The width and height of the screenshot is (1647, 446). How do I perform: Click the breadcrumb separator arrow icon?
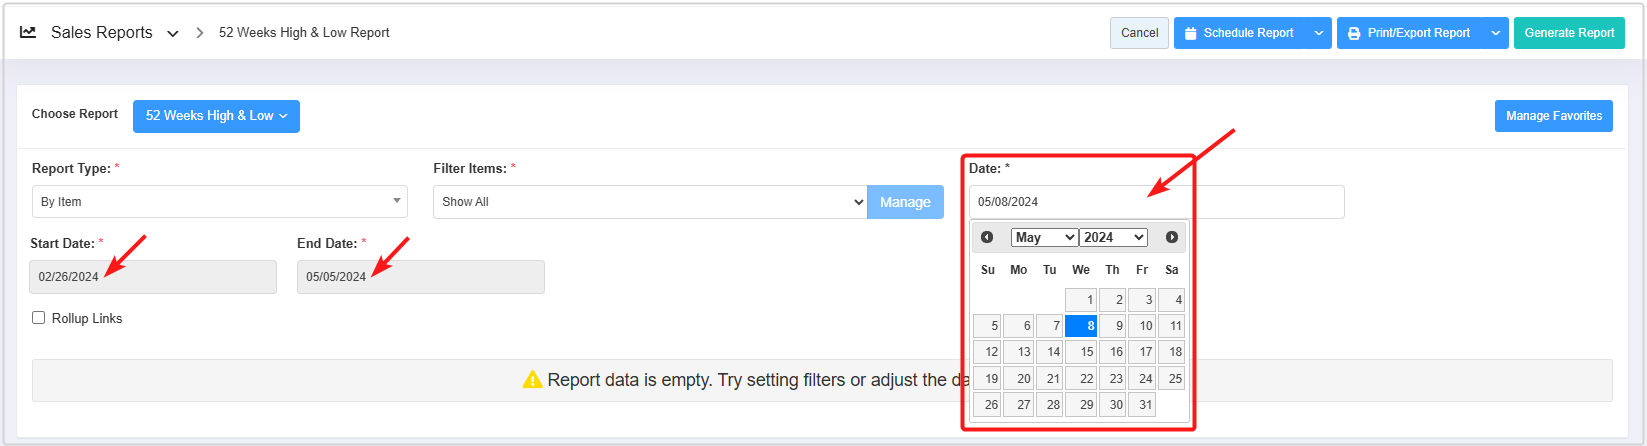[200, 33]
